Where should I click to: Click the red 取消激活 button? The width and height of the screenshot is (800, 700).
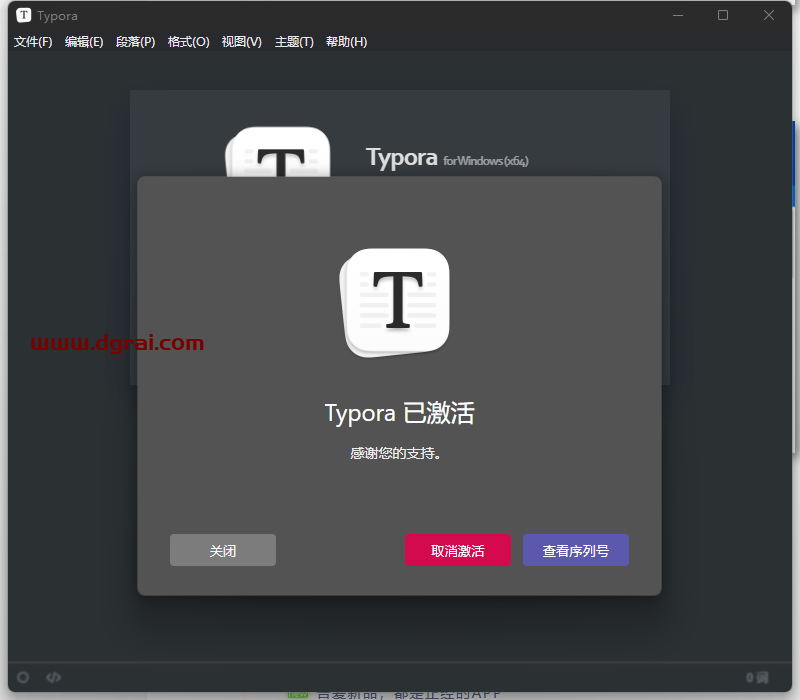point(458,550)
